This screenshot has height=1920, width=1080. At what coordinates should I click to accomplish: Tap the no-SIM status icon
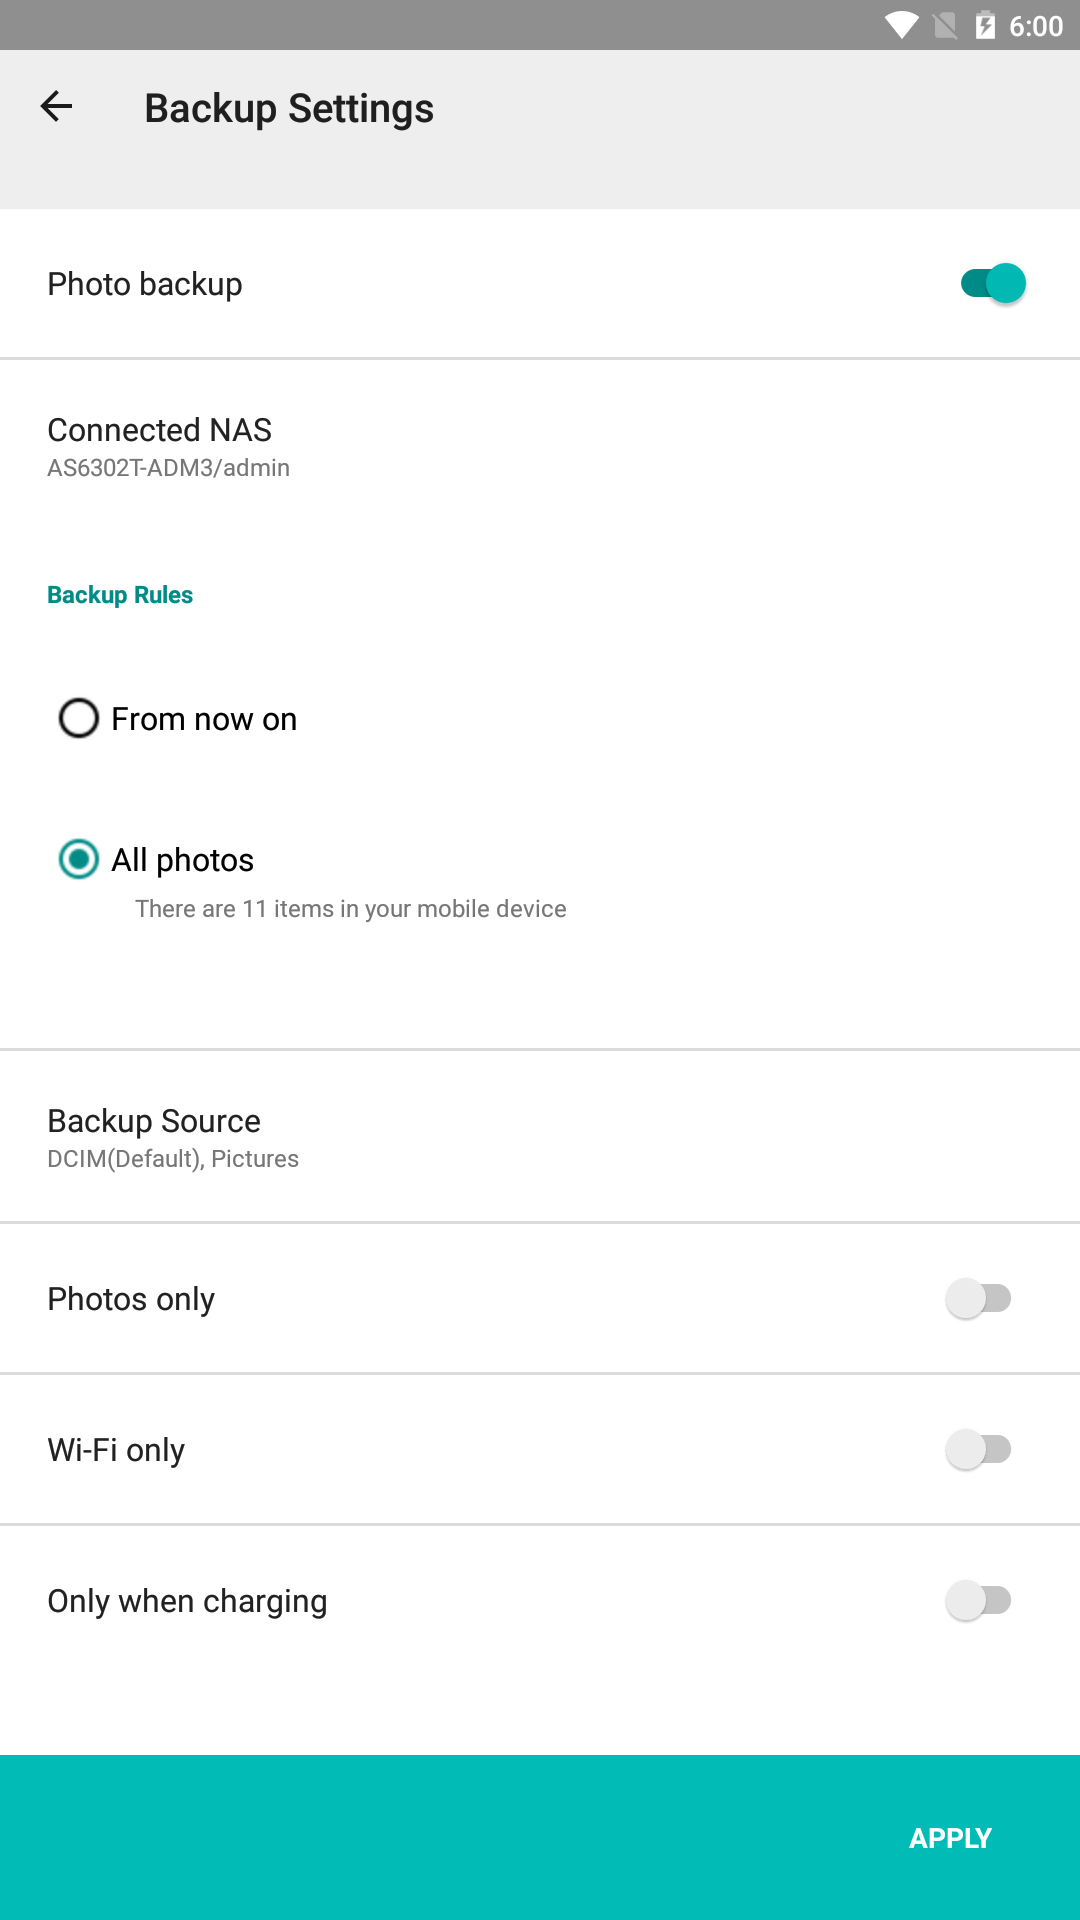(945, 25)
